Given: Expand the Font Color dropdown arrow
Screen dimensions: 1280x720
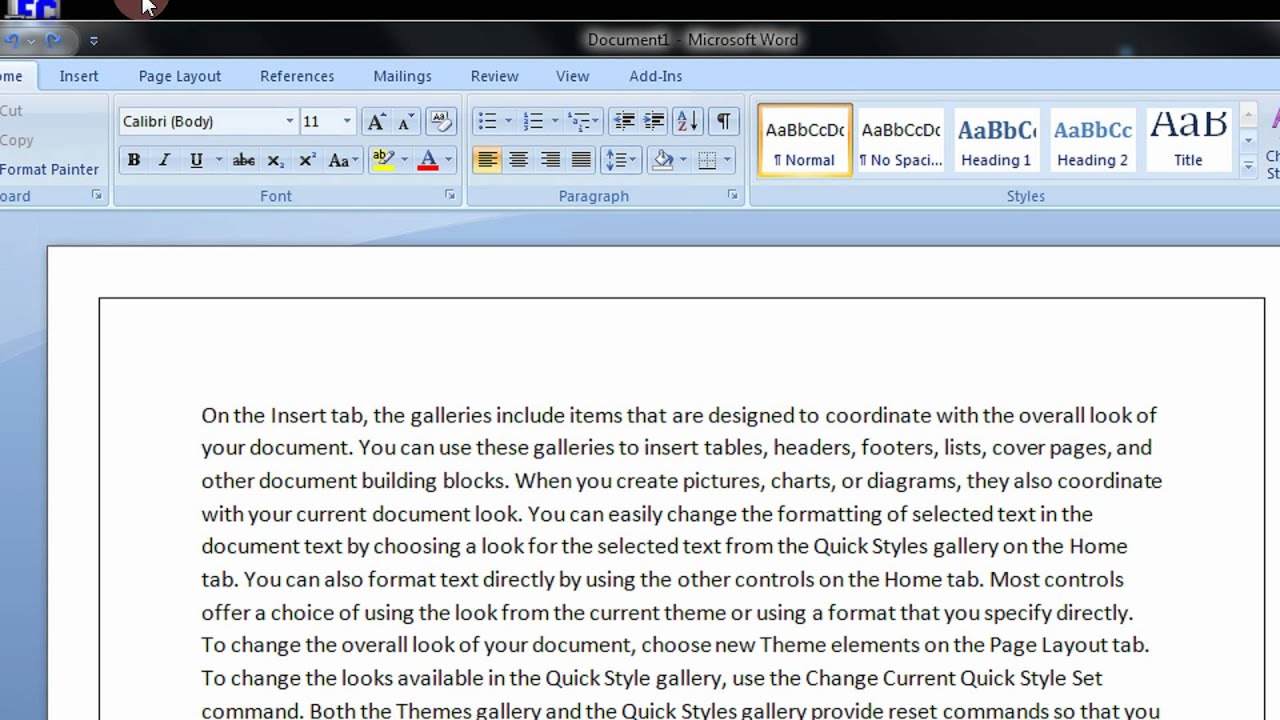Looking at the screenshot, I should (448, 160).
